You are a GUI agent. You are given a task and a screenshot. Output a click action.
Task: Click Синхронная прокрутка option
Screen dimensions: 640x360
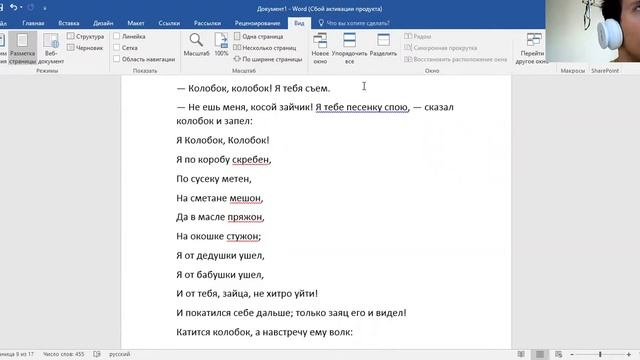click(x=440, y=48)
